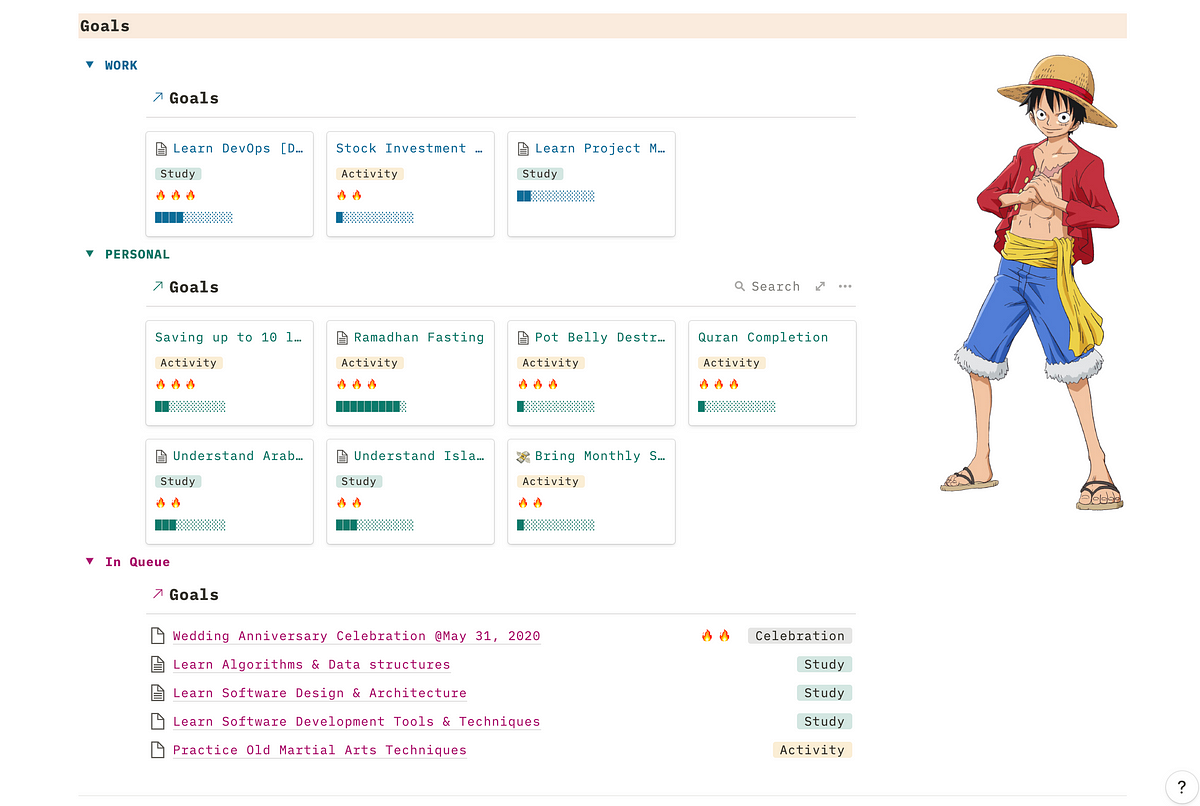Click page icon on Pot Belly Destr... card
Viewport: 1200px width, 806px height.
pyautogui.click(x=523, y=338)
